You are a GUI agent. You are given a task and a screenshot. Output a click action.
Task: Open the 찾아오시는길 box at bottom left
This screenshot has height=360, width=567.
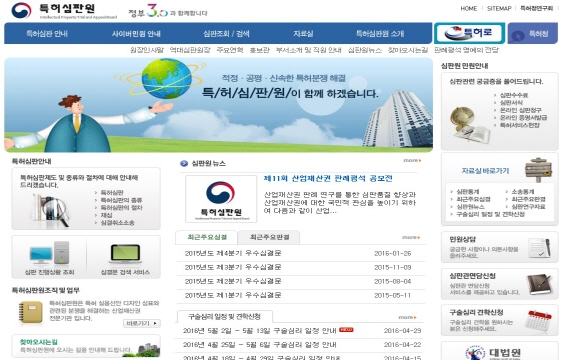[x=86, y=346]
